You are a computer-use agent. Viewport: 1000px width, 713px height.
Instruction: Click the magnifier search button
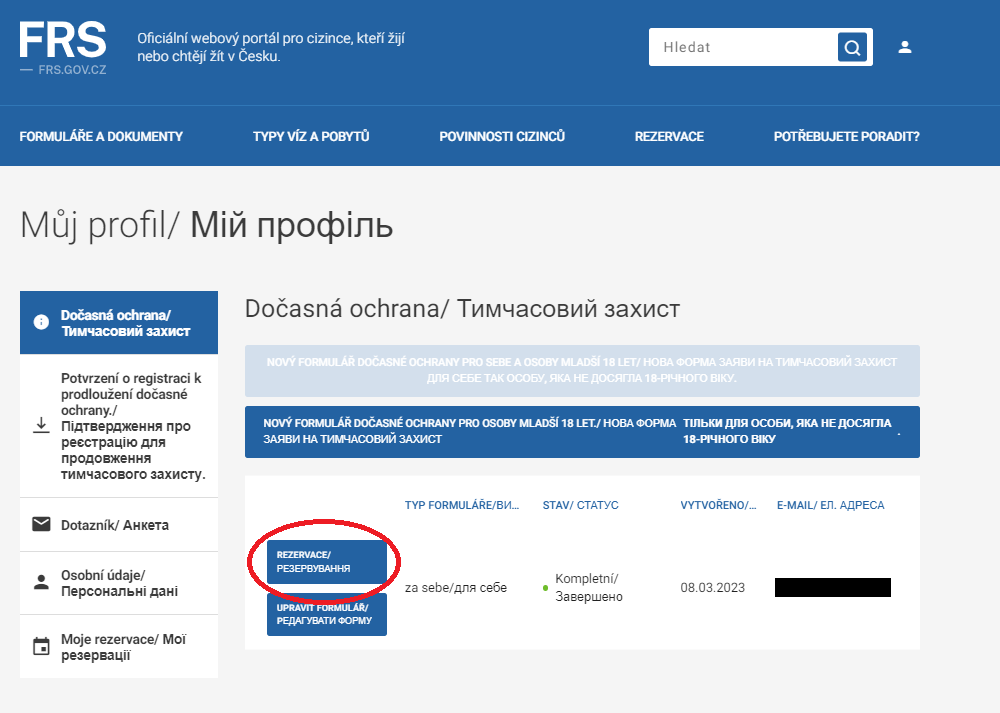(x=851, y=47)
